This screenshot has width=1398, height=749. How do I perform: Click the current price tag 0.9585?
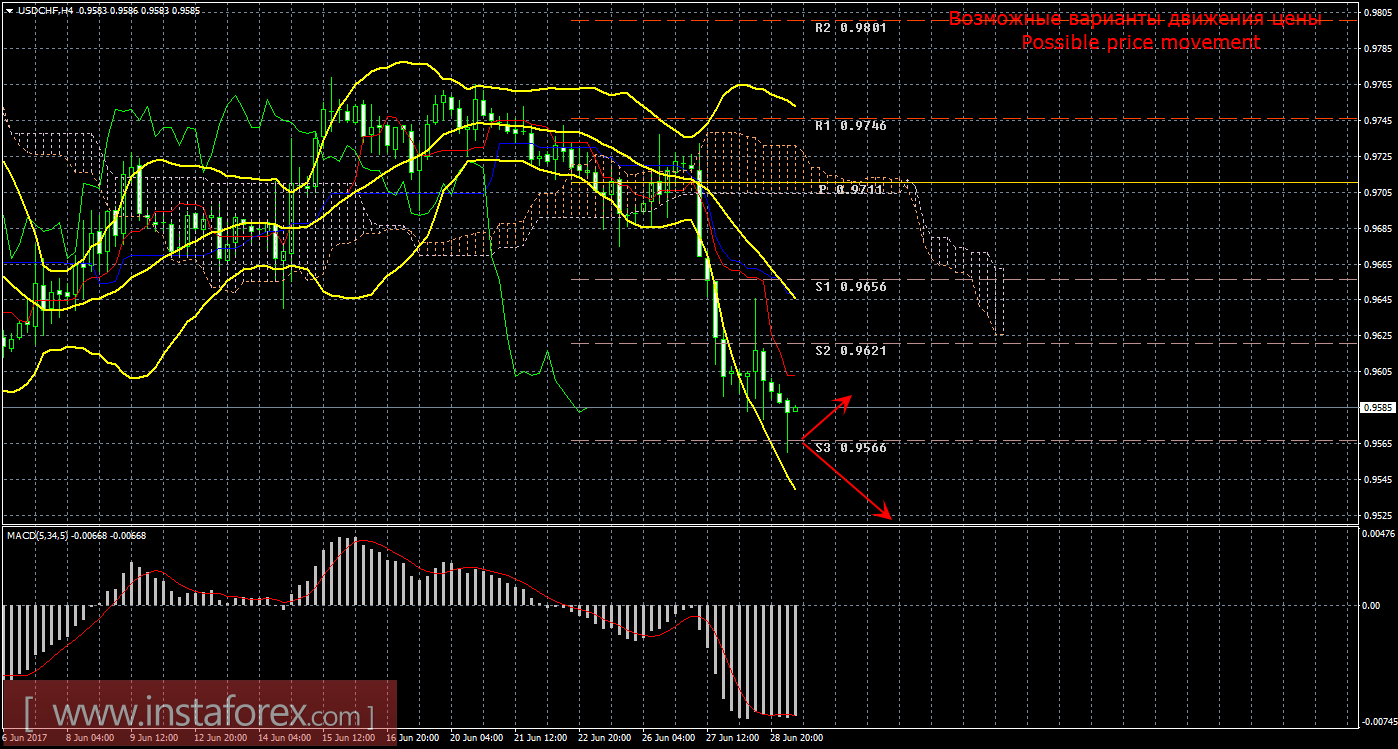click(1376, 408)
